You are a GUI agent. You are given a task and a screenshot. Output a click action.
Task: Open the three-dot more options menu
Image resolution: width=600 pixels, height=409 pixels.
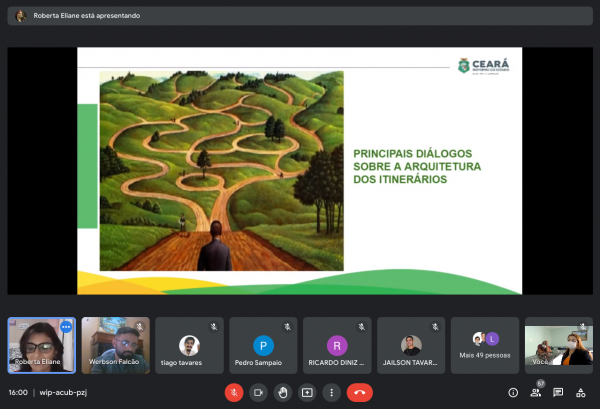click(x=331, y=393)
